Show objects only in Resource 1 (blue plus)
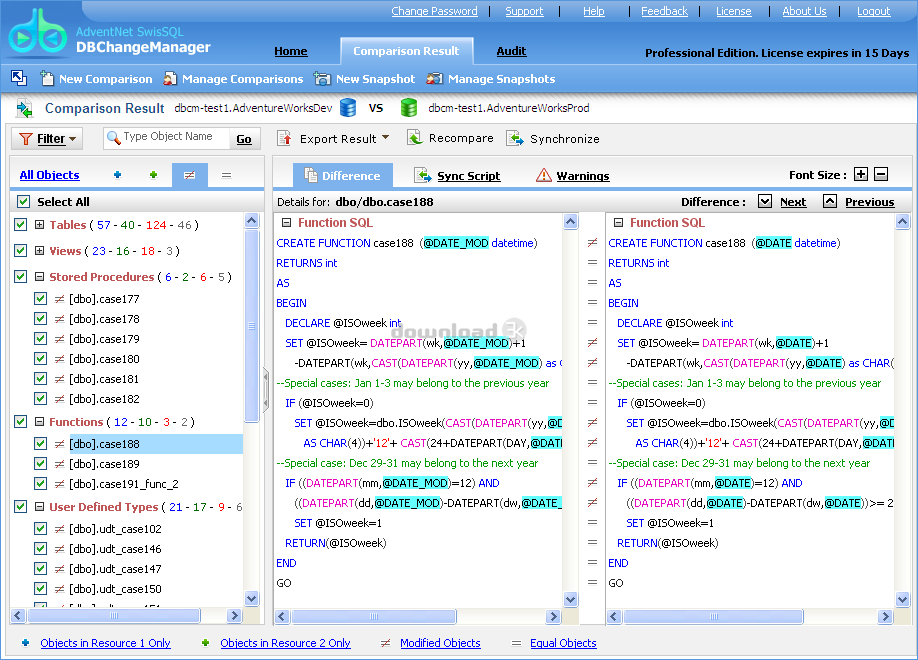 pyautogui.click(x=118, y=175)
